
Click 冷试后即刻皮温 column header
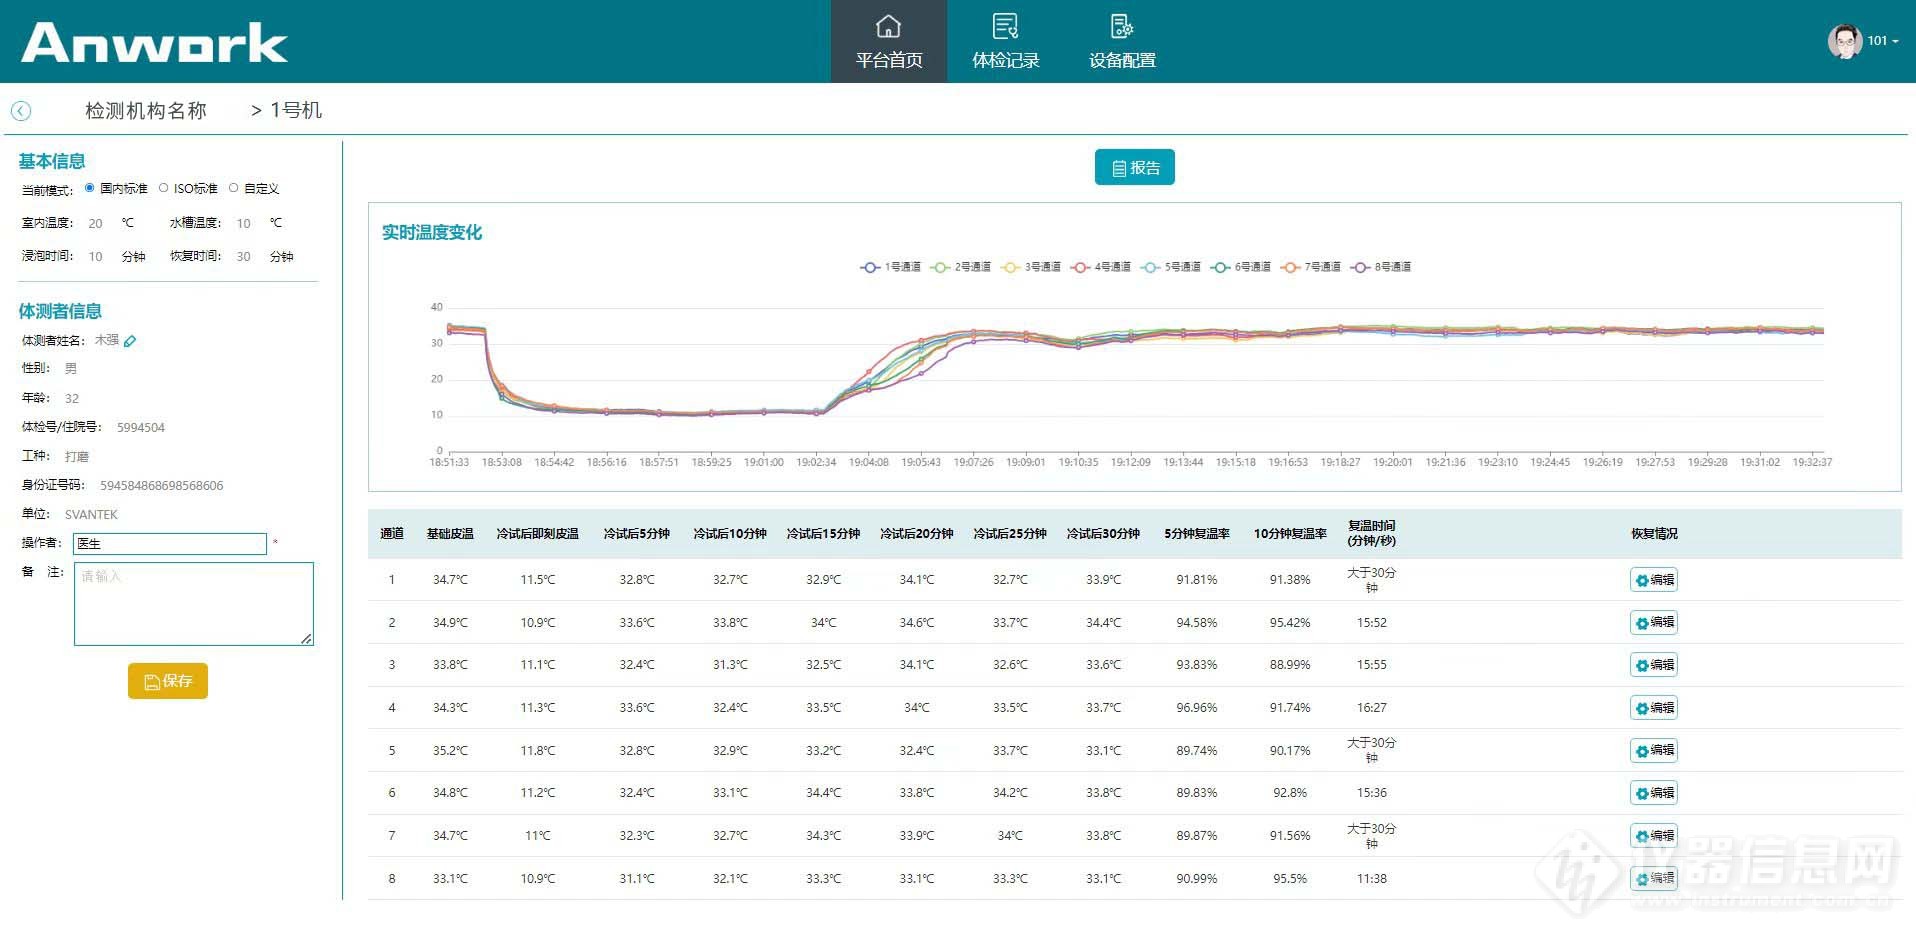point(537,534)
